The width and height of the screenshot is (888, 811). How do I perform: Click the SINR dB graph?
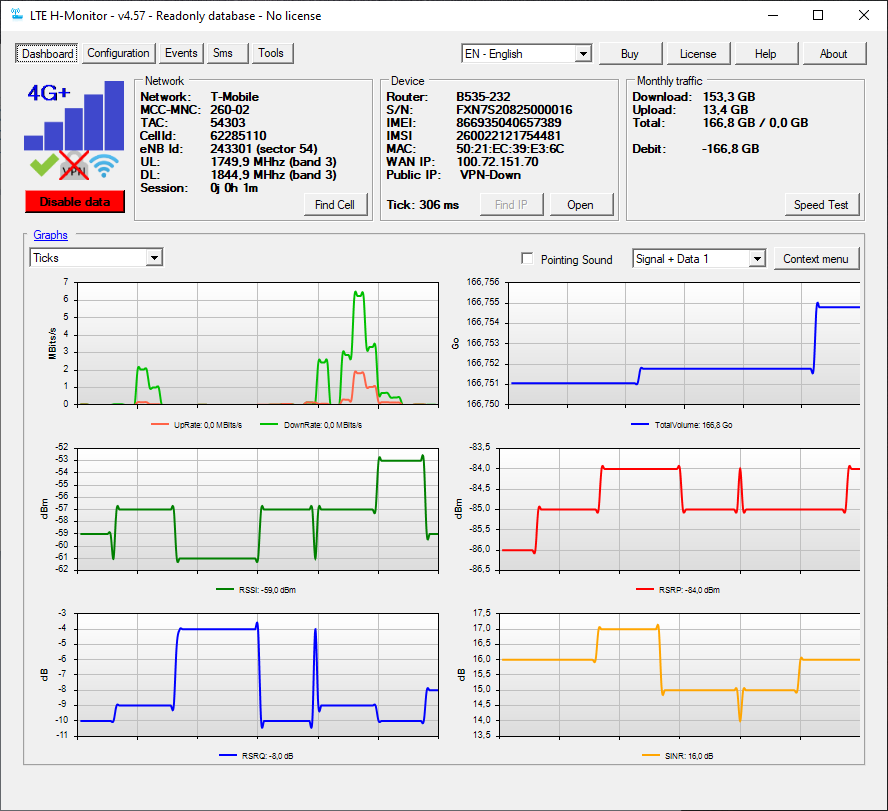point(680,675)
